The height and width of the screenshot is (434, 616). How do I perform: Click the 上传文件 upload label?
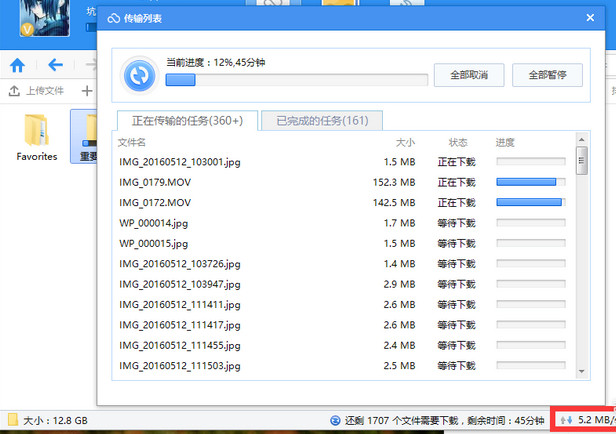coord(44,91)
